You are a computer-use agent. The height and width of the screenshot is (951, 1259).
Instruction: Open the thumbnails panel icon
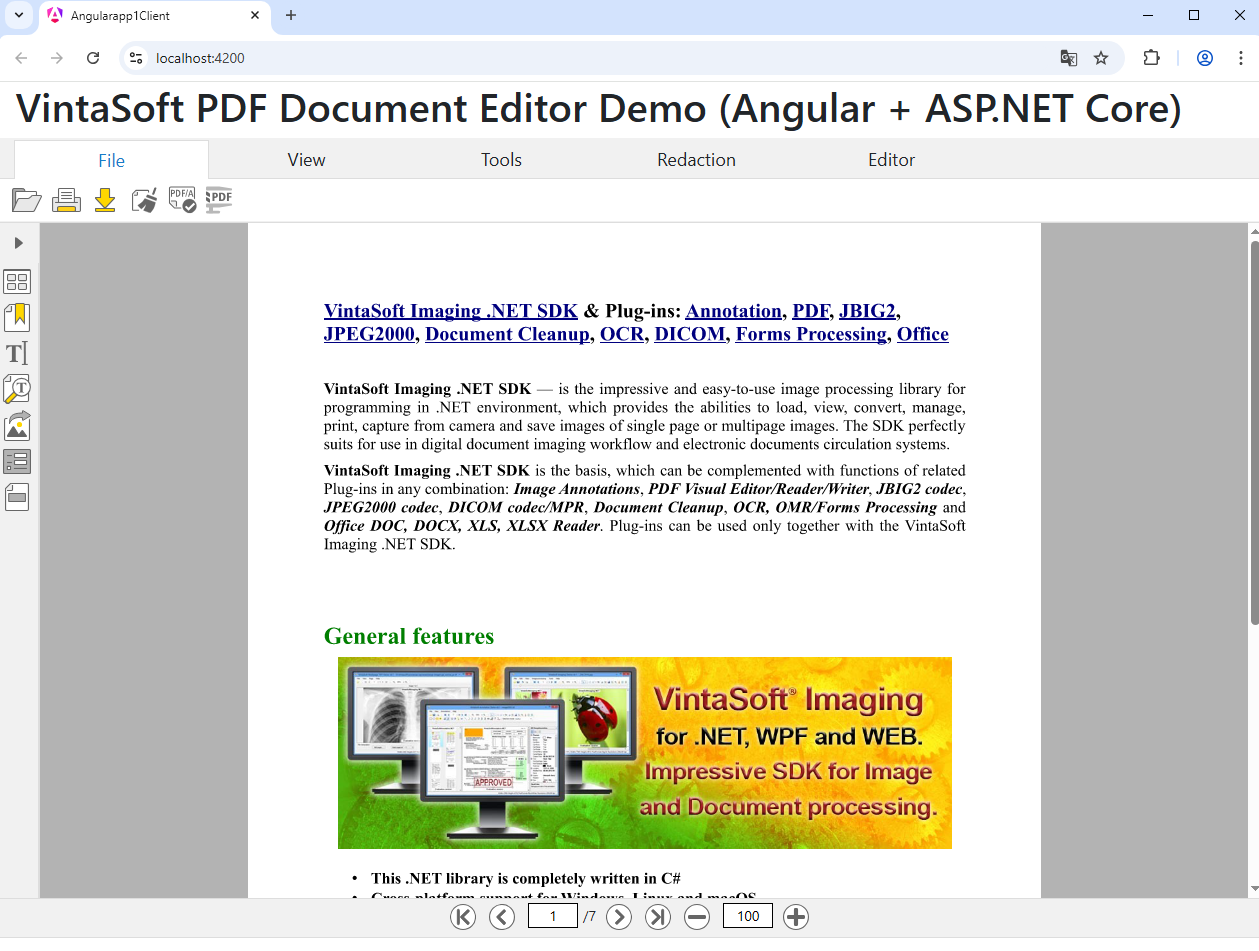point(17,281)
